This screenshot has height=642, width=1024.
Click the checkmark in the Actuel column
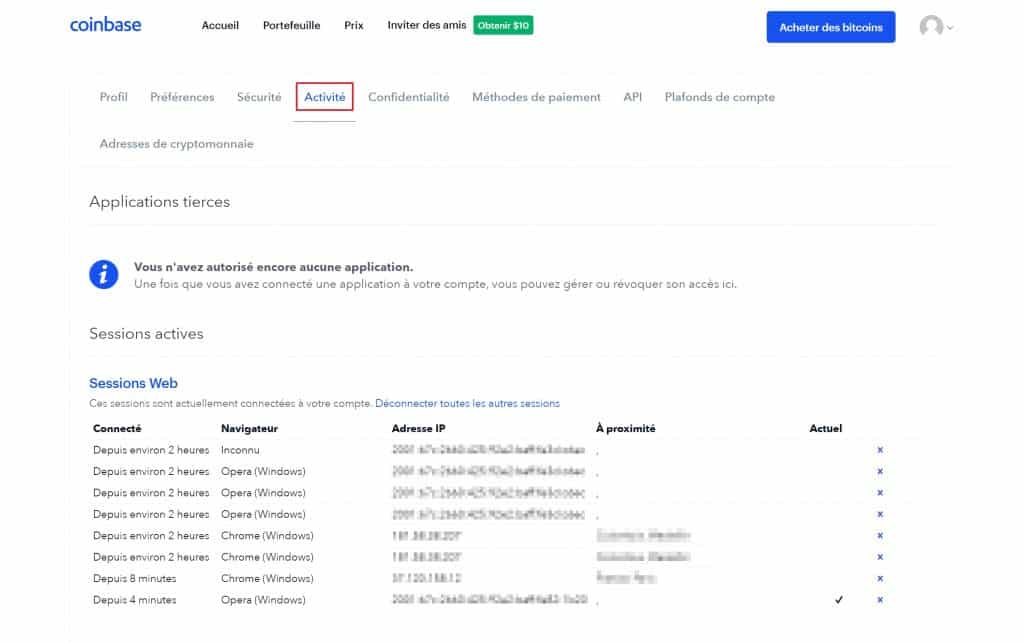(839, 600)
